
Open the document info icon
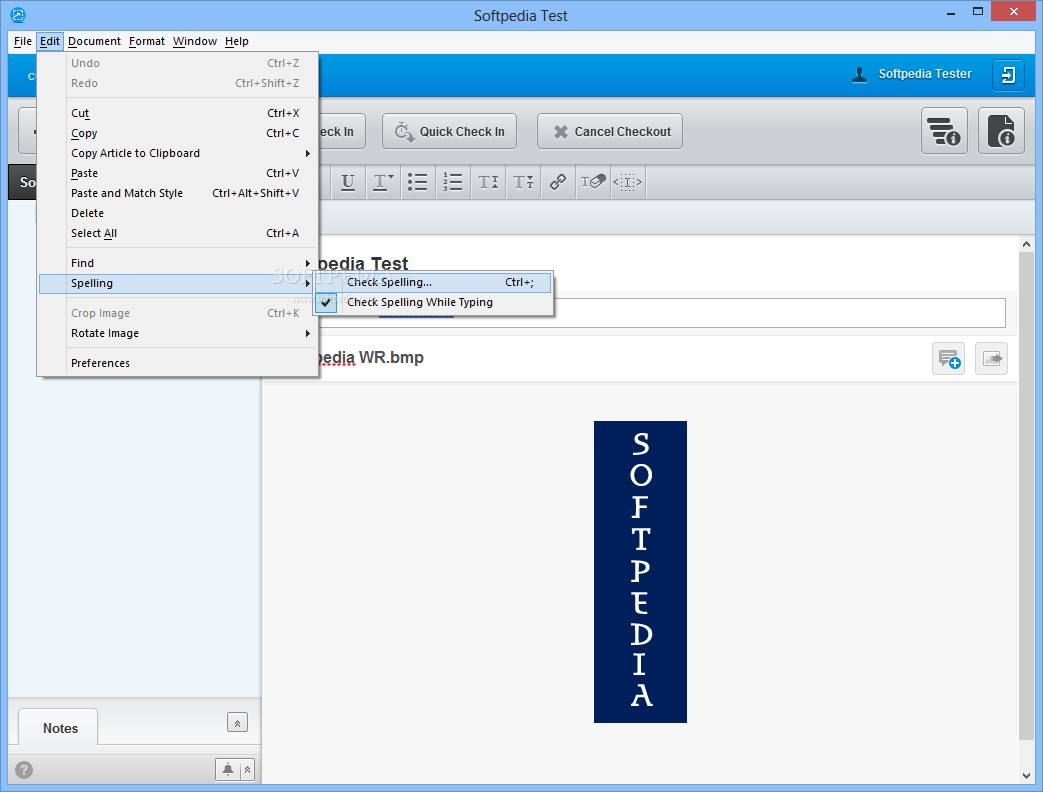point(1001,131)
